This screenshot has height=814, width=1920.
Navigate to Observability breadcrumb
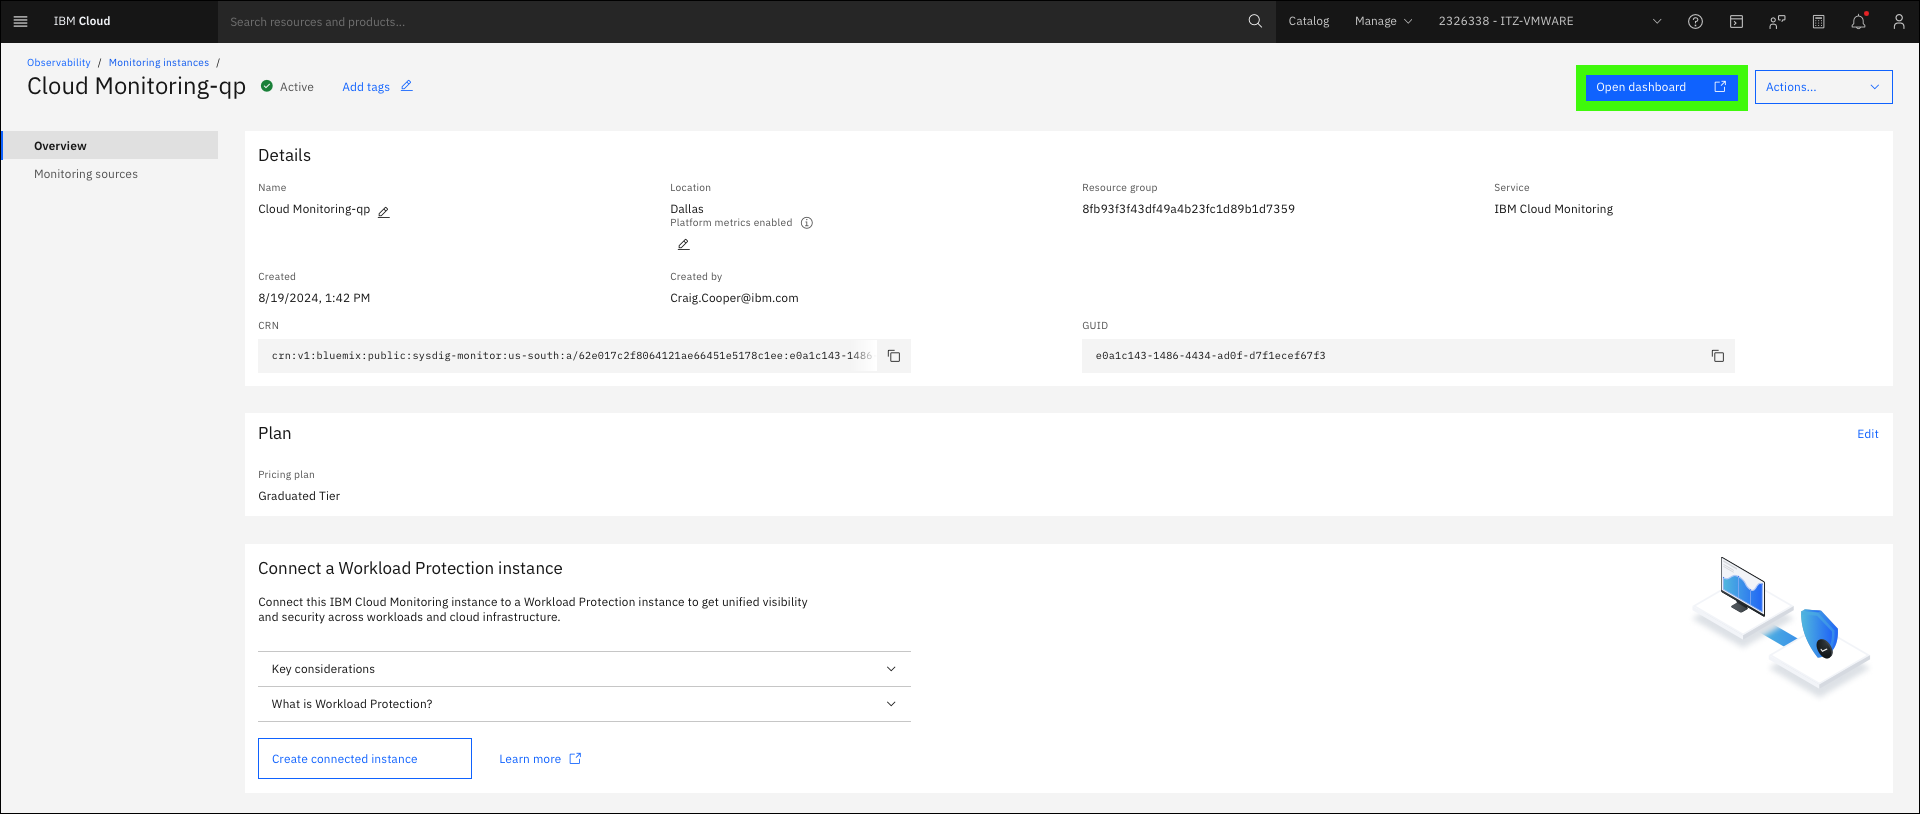pyautogui.click(x=59, y=62)
